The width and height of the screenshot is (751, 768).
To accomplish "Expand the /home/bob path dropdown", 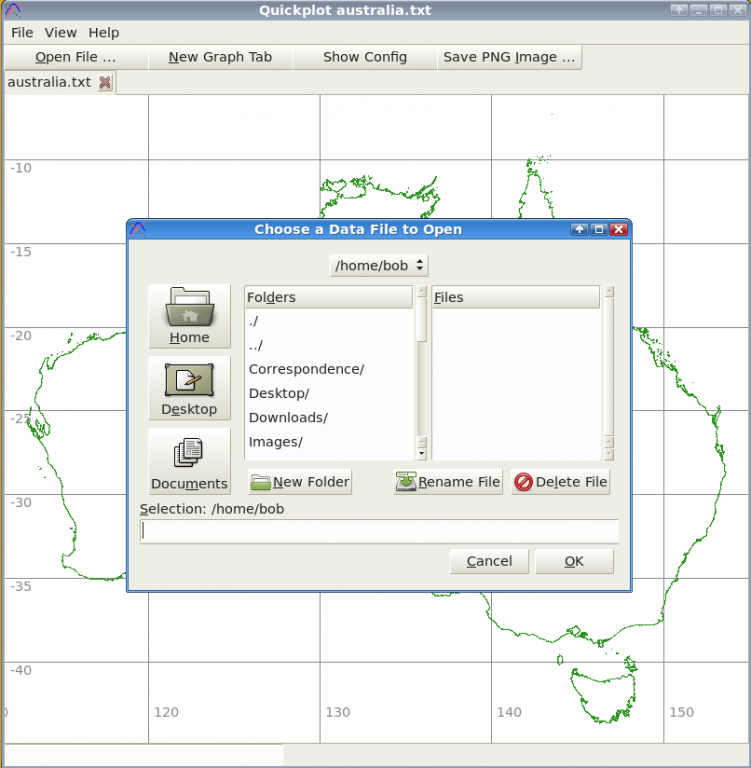I will 379,265.
